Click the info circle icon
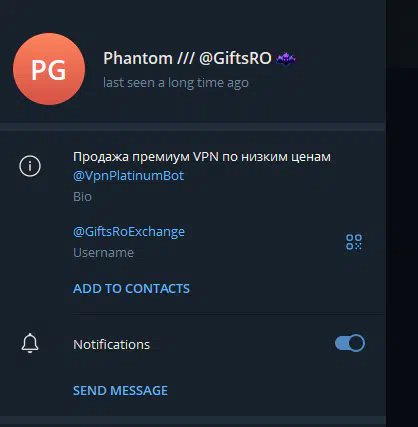This screenshot has height=427, width=418. coord(30,166)
